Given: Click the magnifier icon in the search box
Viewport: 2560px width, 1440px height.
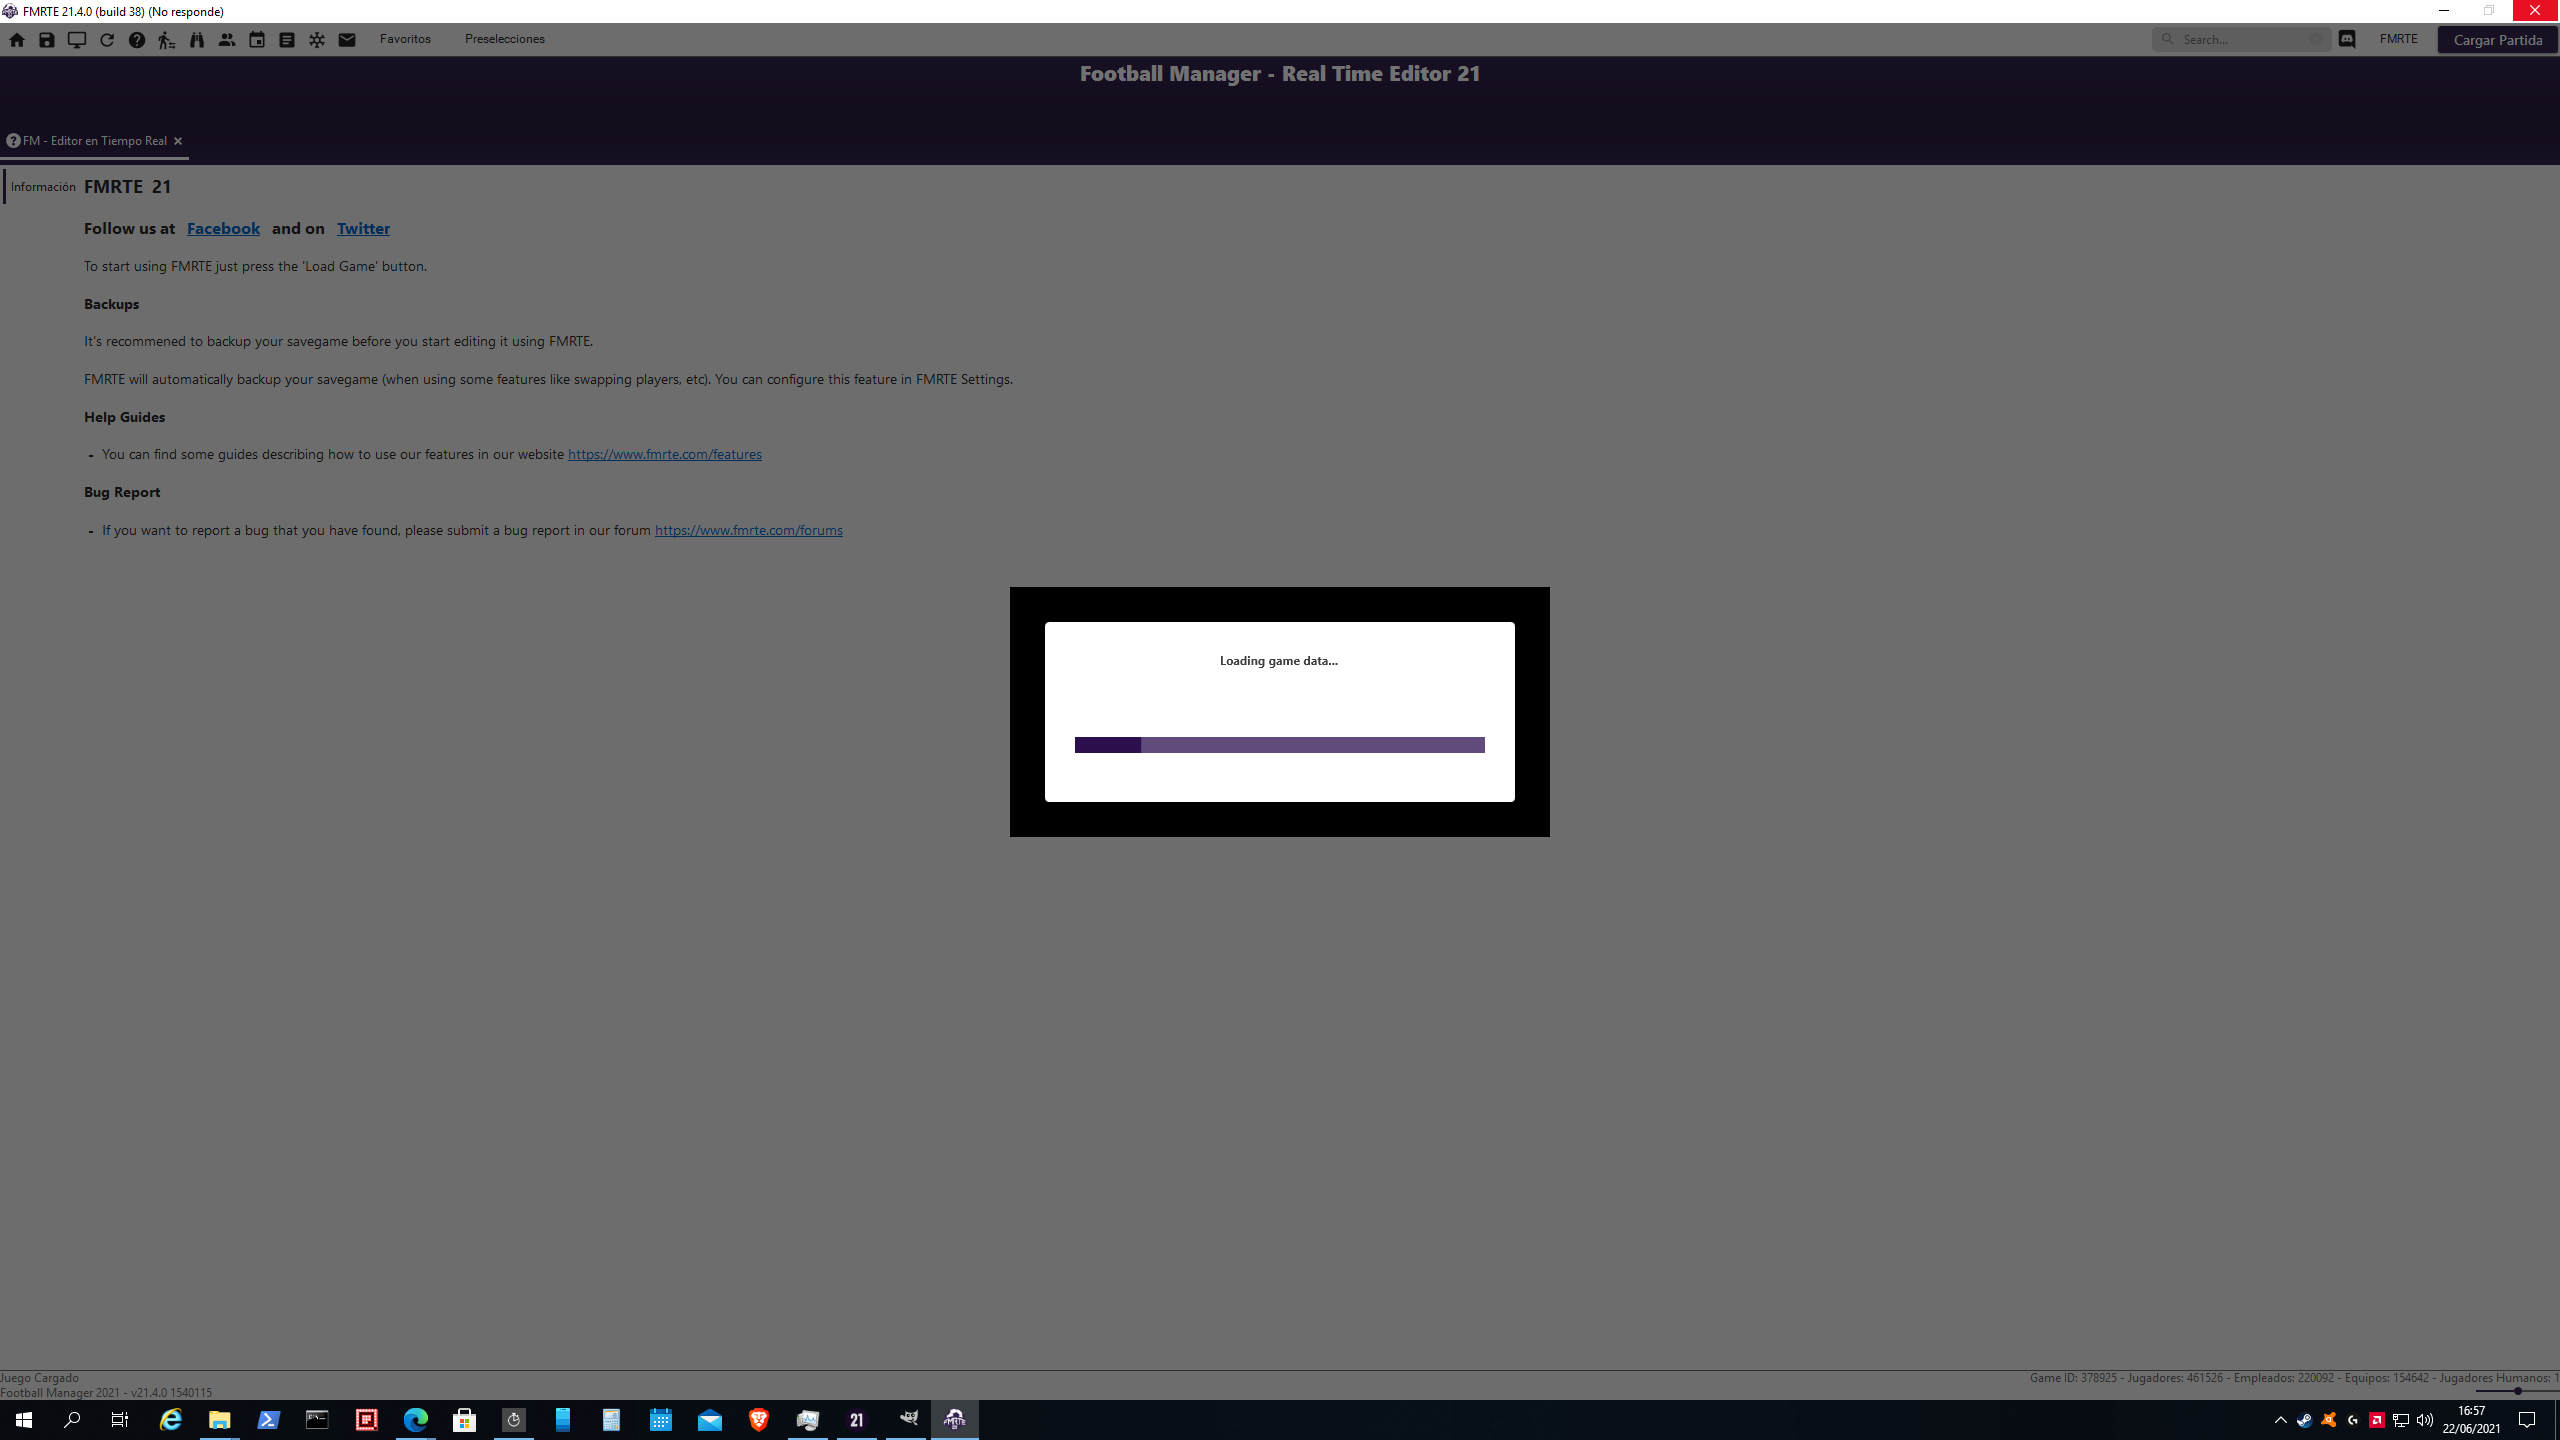Looking at the screenshot, I should tap(2167, 39).
